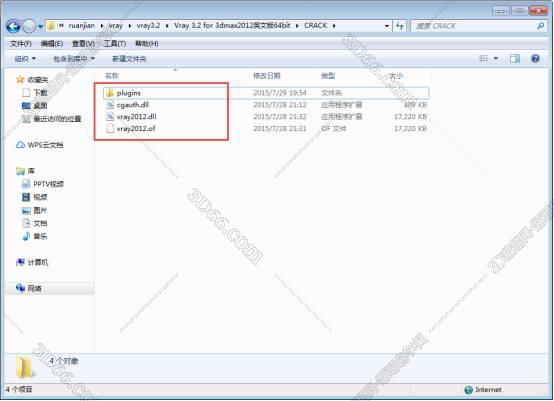This screenshot has width=554, height=401.
Task: Open 视频 library
Action: [x=40, y=197]
